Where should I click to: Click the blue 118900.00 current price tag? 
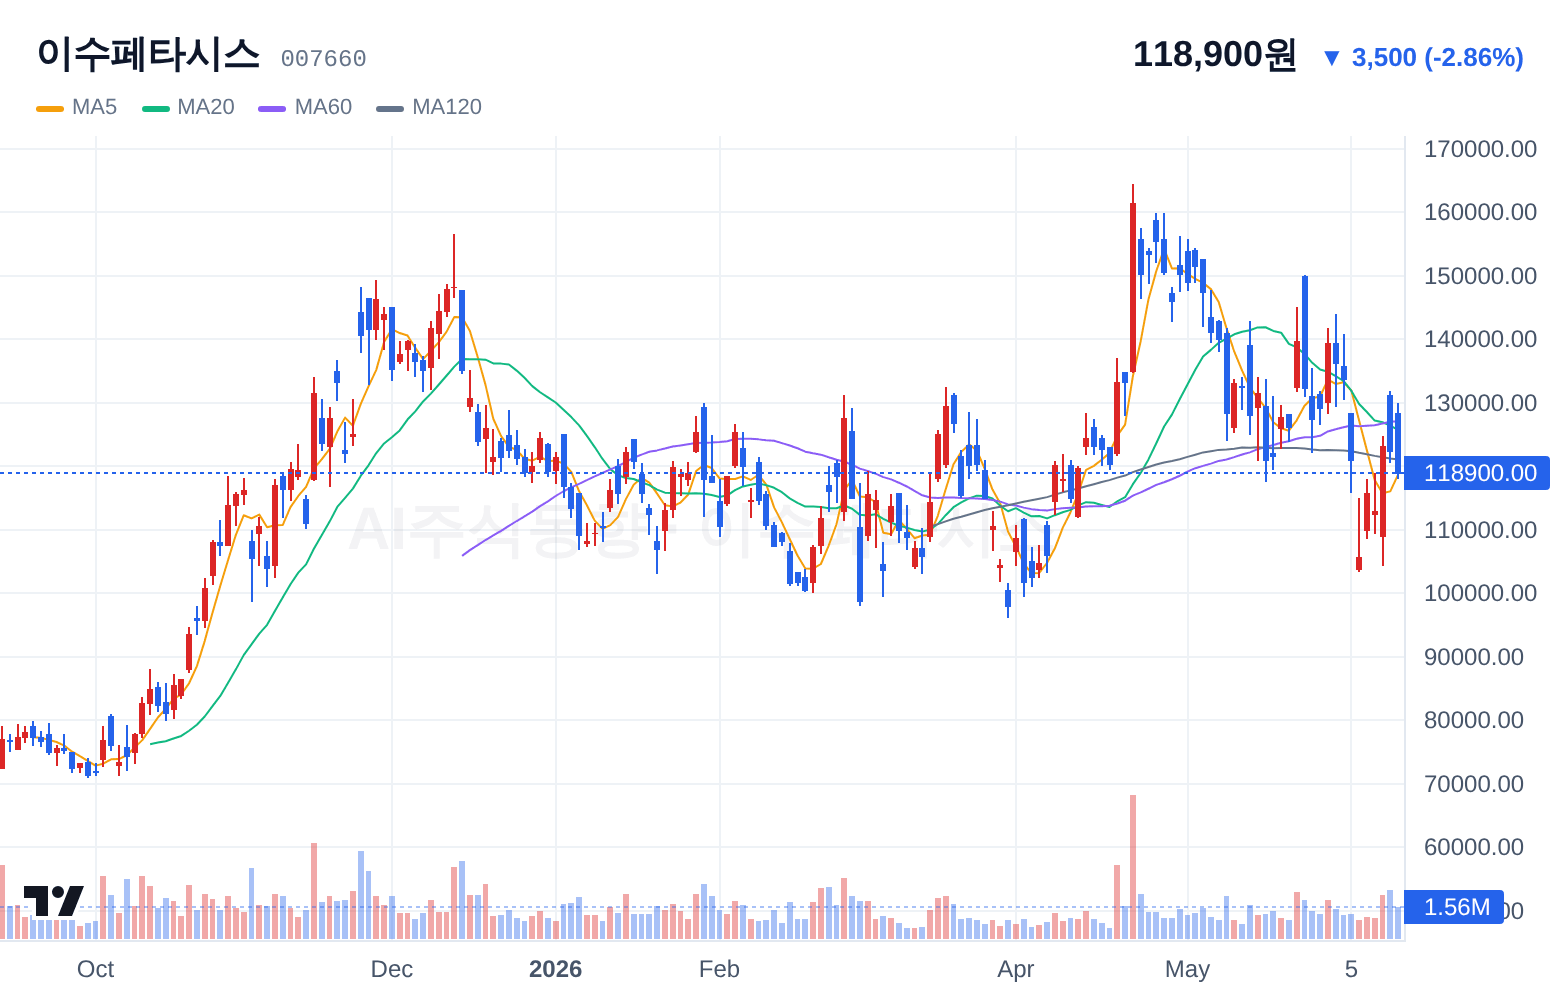(1477, 473)
